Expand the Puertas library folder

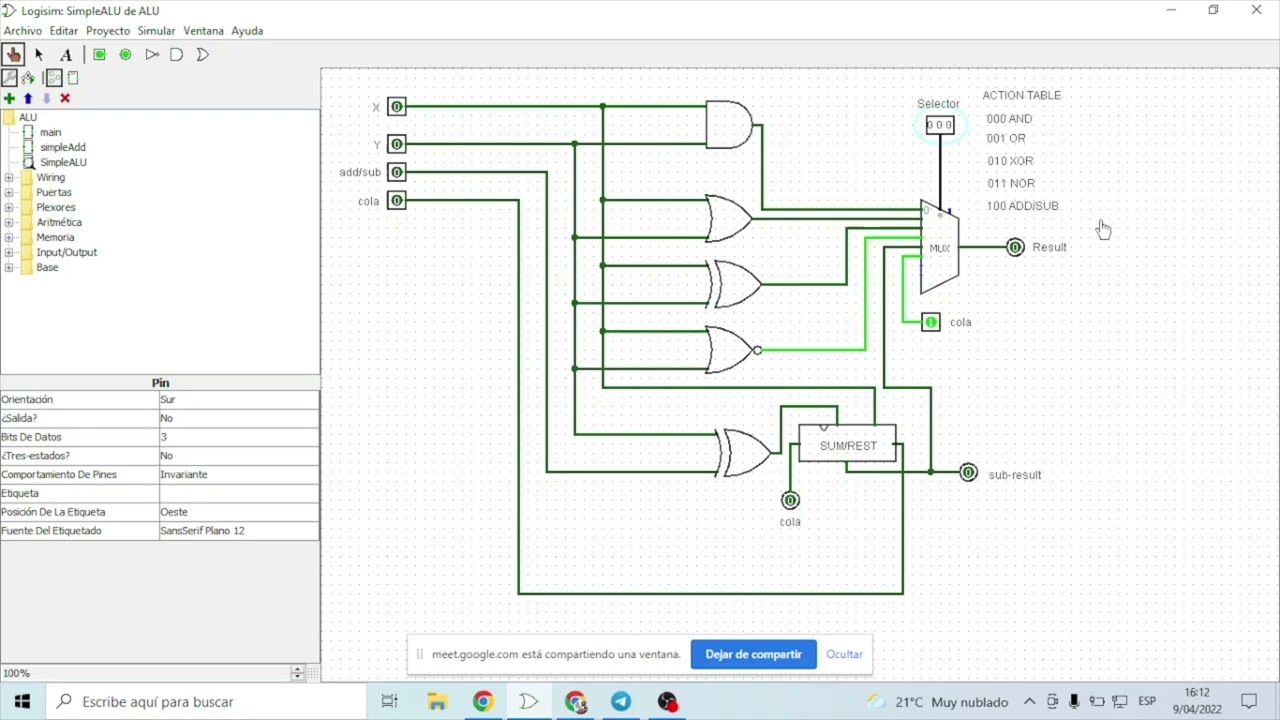9,192
